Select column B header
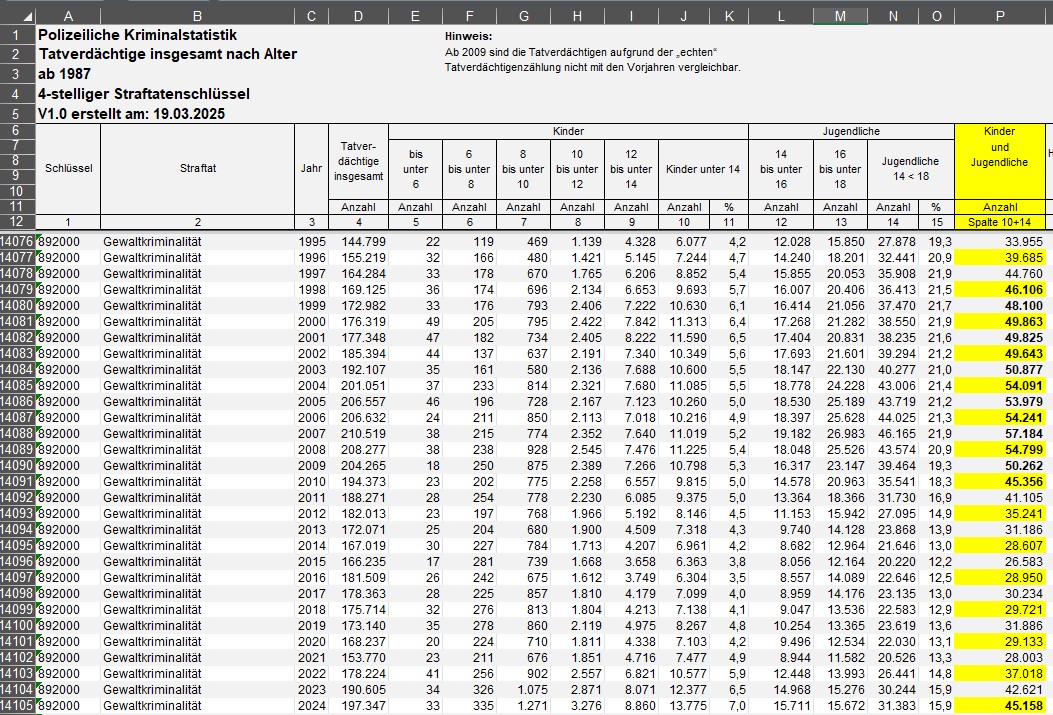Viewport: 1053px width, 715px height. pos(197,16)
